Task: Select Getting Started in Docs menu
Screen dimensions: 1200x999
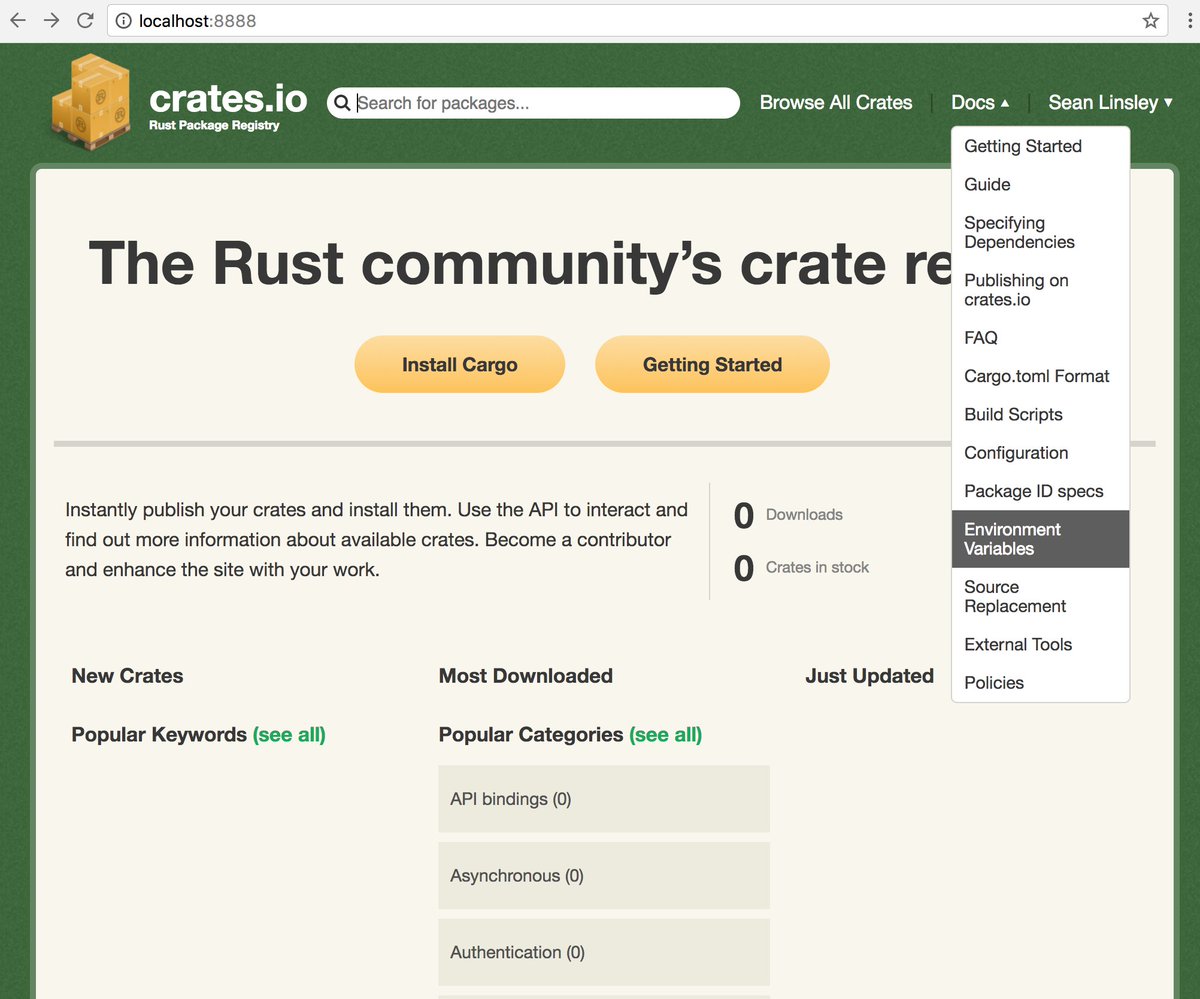Action: (1040, 146)
